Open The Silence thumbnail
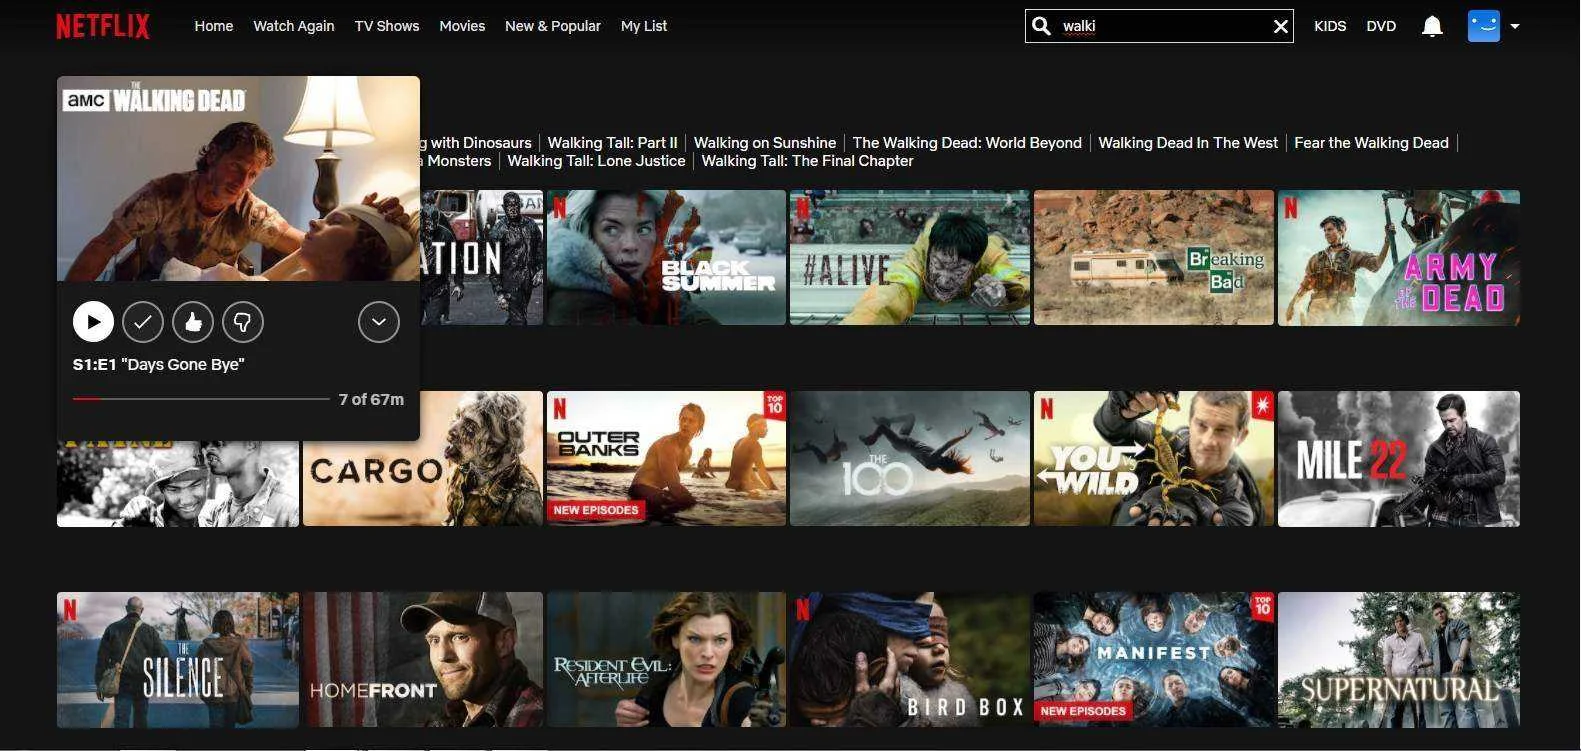This screenshot has height=751, width=1581. pyautogui.click(x=178, y=659)
